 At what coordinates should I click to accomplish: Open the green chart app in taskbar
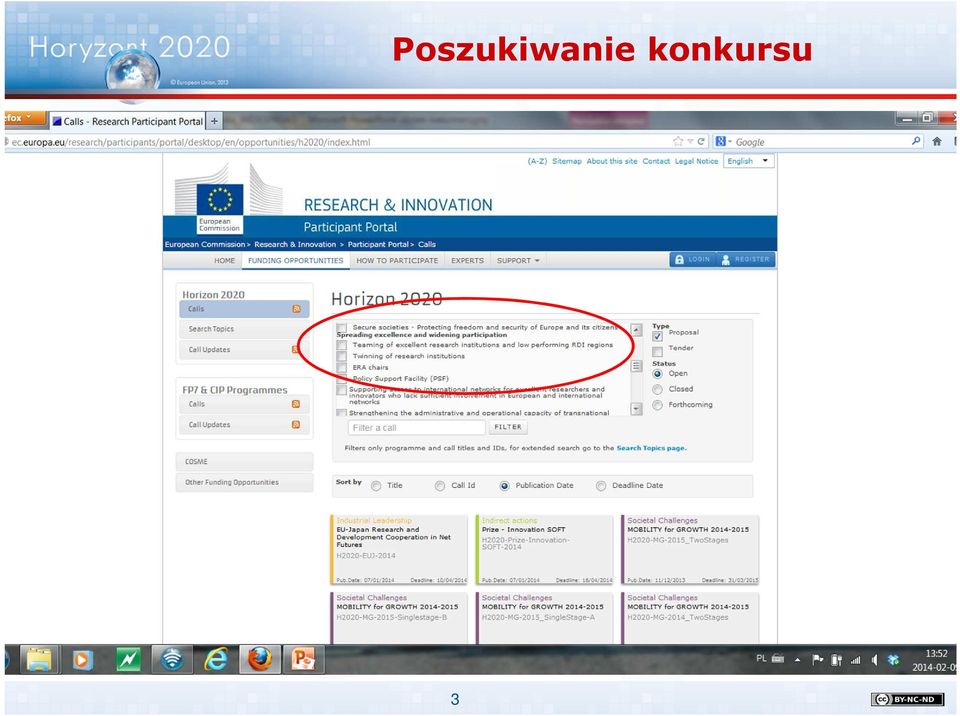129,660
